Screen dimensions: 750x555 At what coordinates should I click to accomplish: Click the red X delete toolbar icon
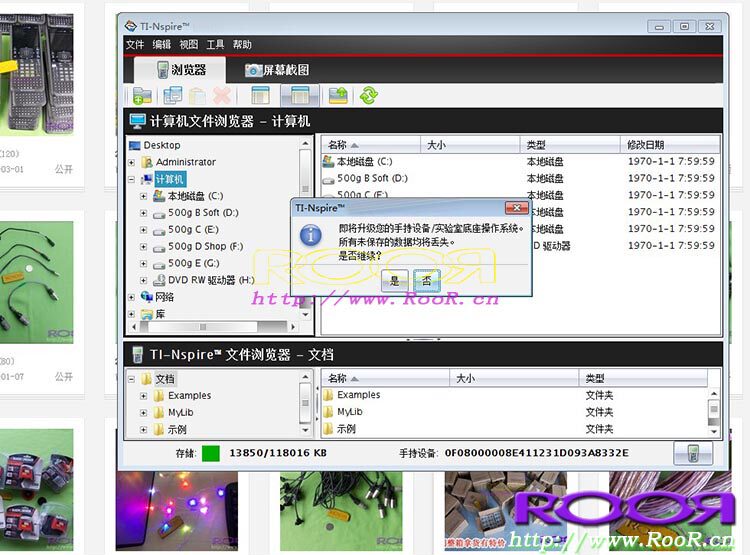222,96
